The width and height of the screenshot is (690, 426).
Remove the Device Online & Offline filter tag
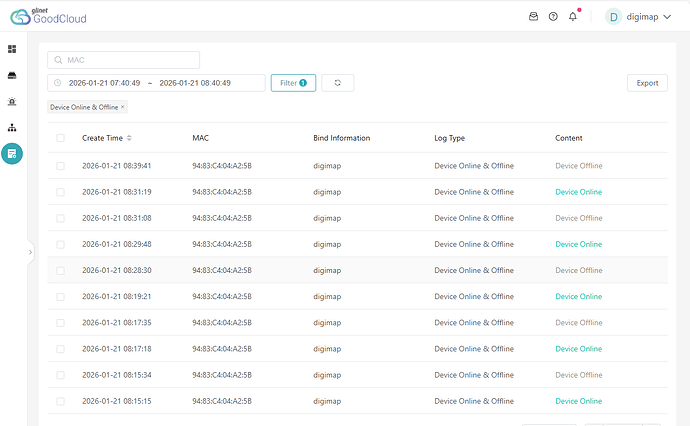tap(122, 107)
